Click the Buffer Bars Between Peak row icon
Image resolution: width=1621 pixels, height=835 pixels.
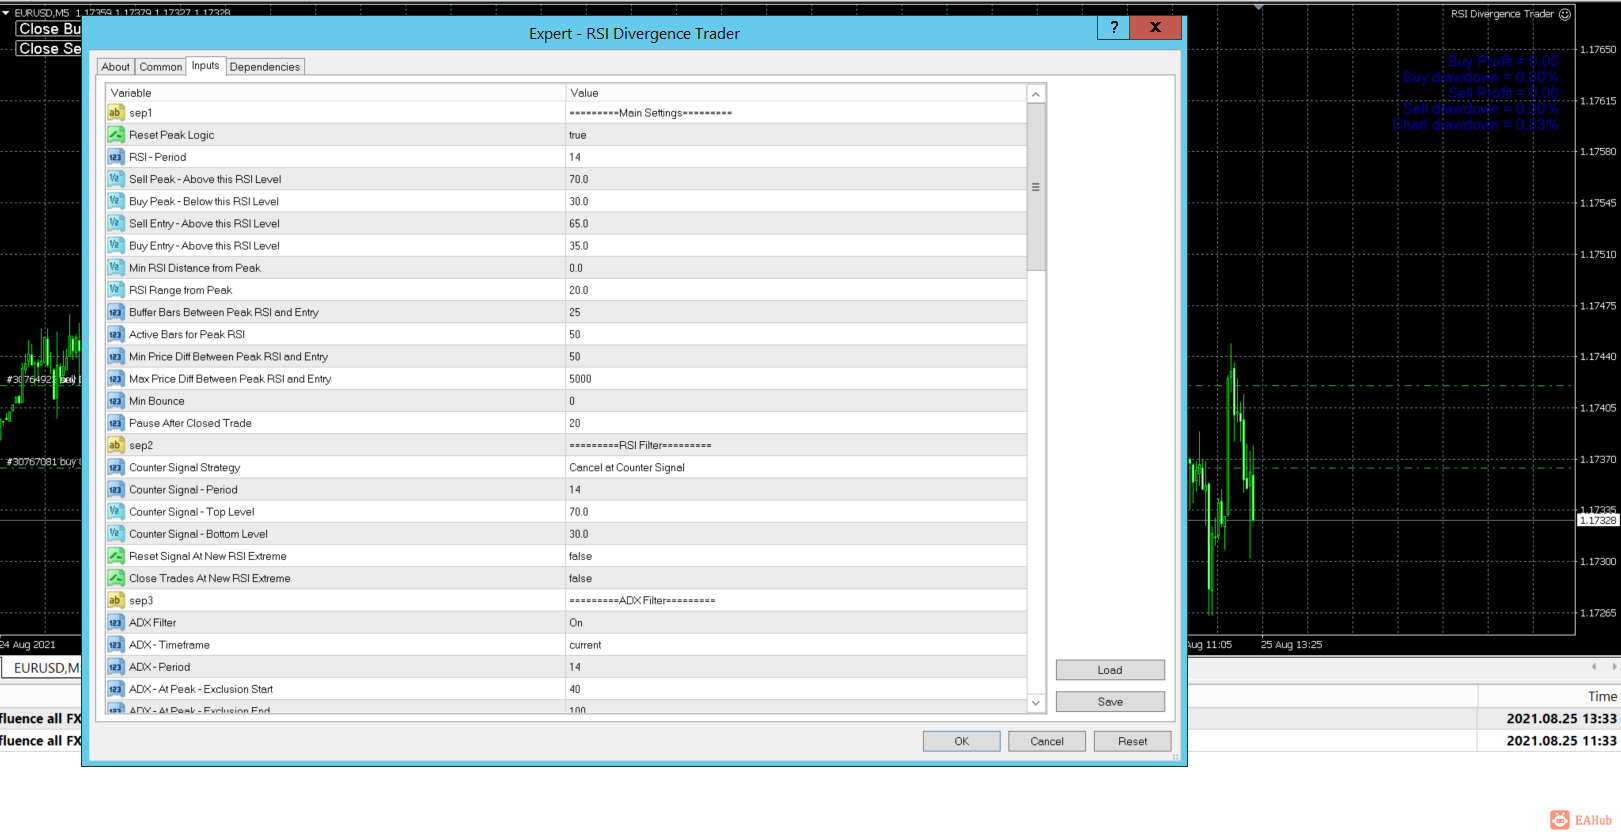[116, 312]
